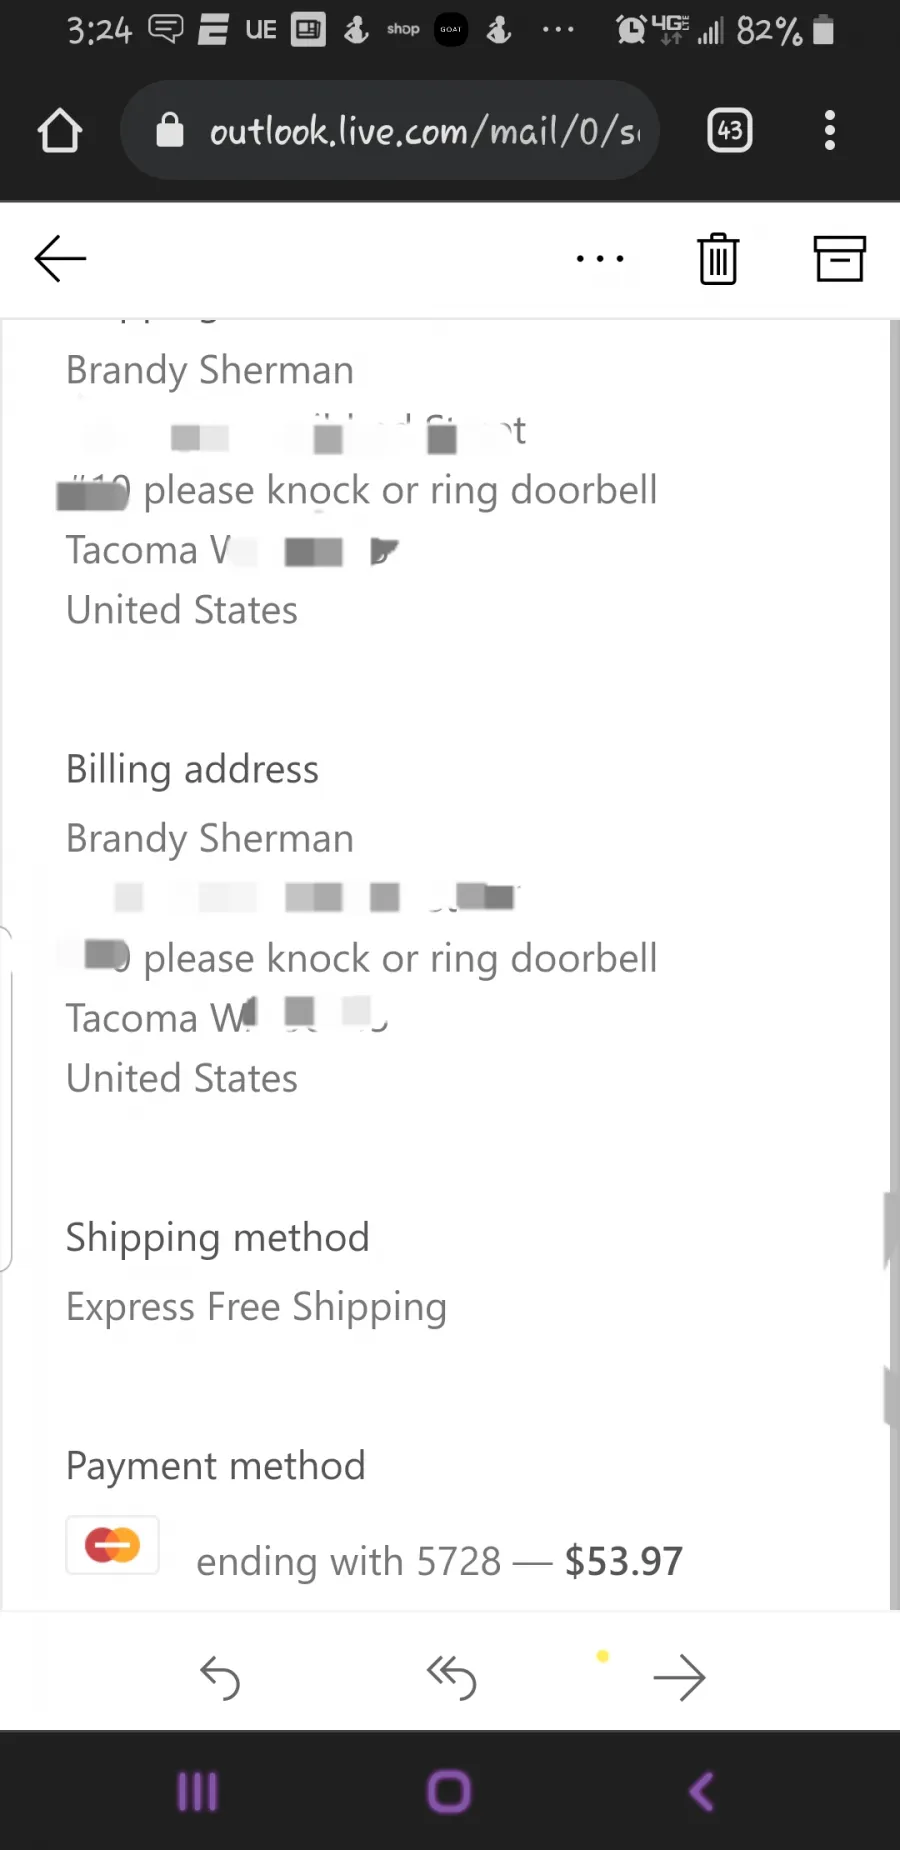Click the email page scrollbar
The height and width of the screenshot is (1850, 900).
pos(894,965)
